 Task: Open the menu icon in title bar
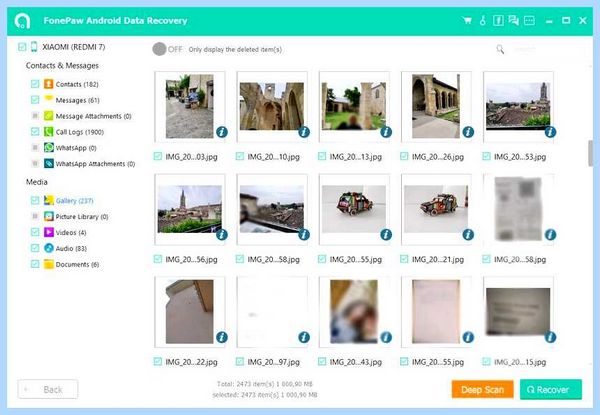529,20
